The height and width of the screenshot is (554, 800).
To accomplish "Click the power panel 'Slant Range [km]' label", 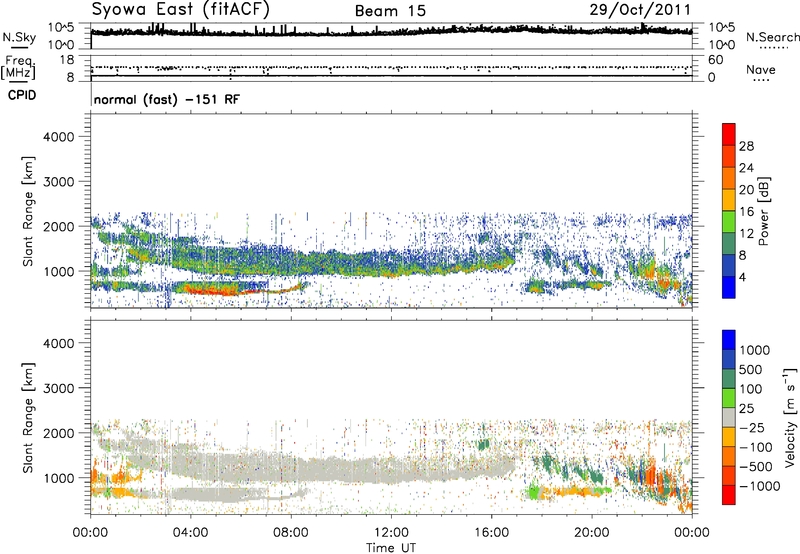I will (x=28, y=212).
